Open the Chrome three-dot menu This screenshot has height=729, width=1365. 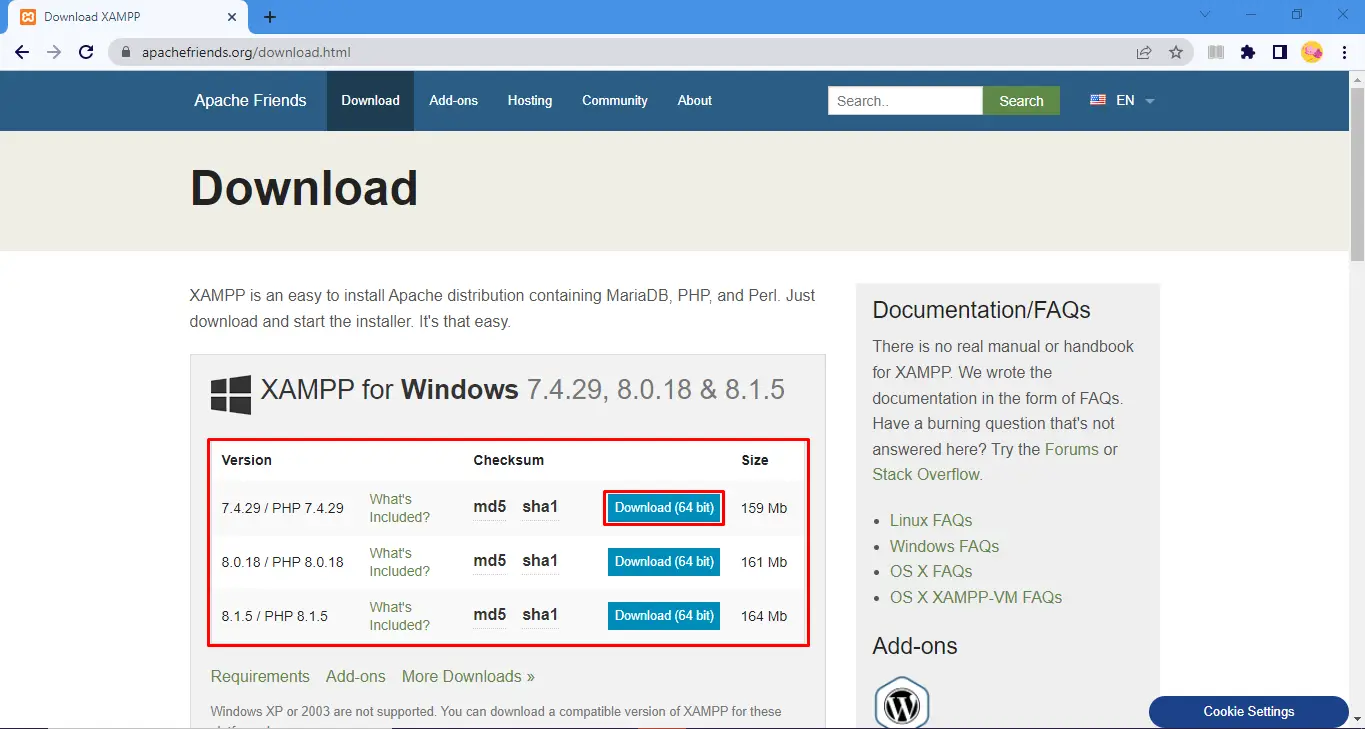pos(1344,52)
